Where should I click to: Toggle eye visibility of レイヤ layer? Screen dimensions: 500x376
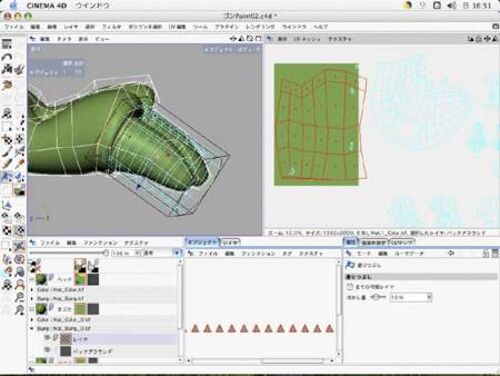tap(47, 338)
